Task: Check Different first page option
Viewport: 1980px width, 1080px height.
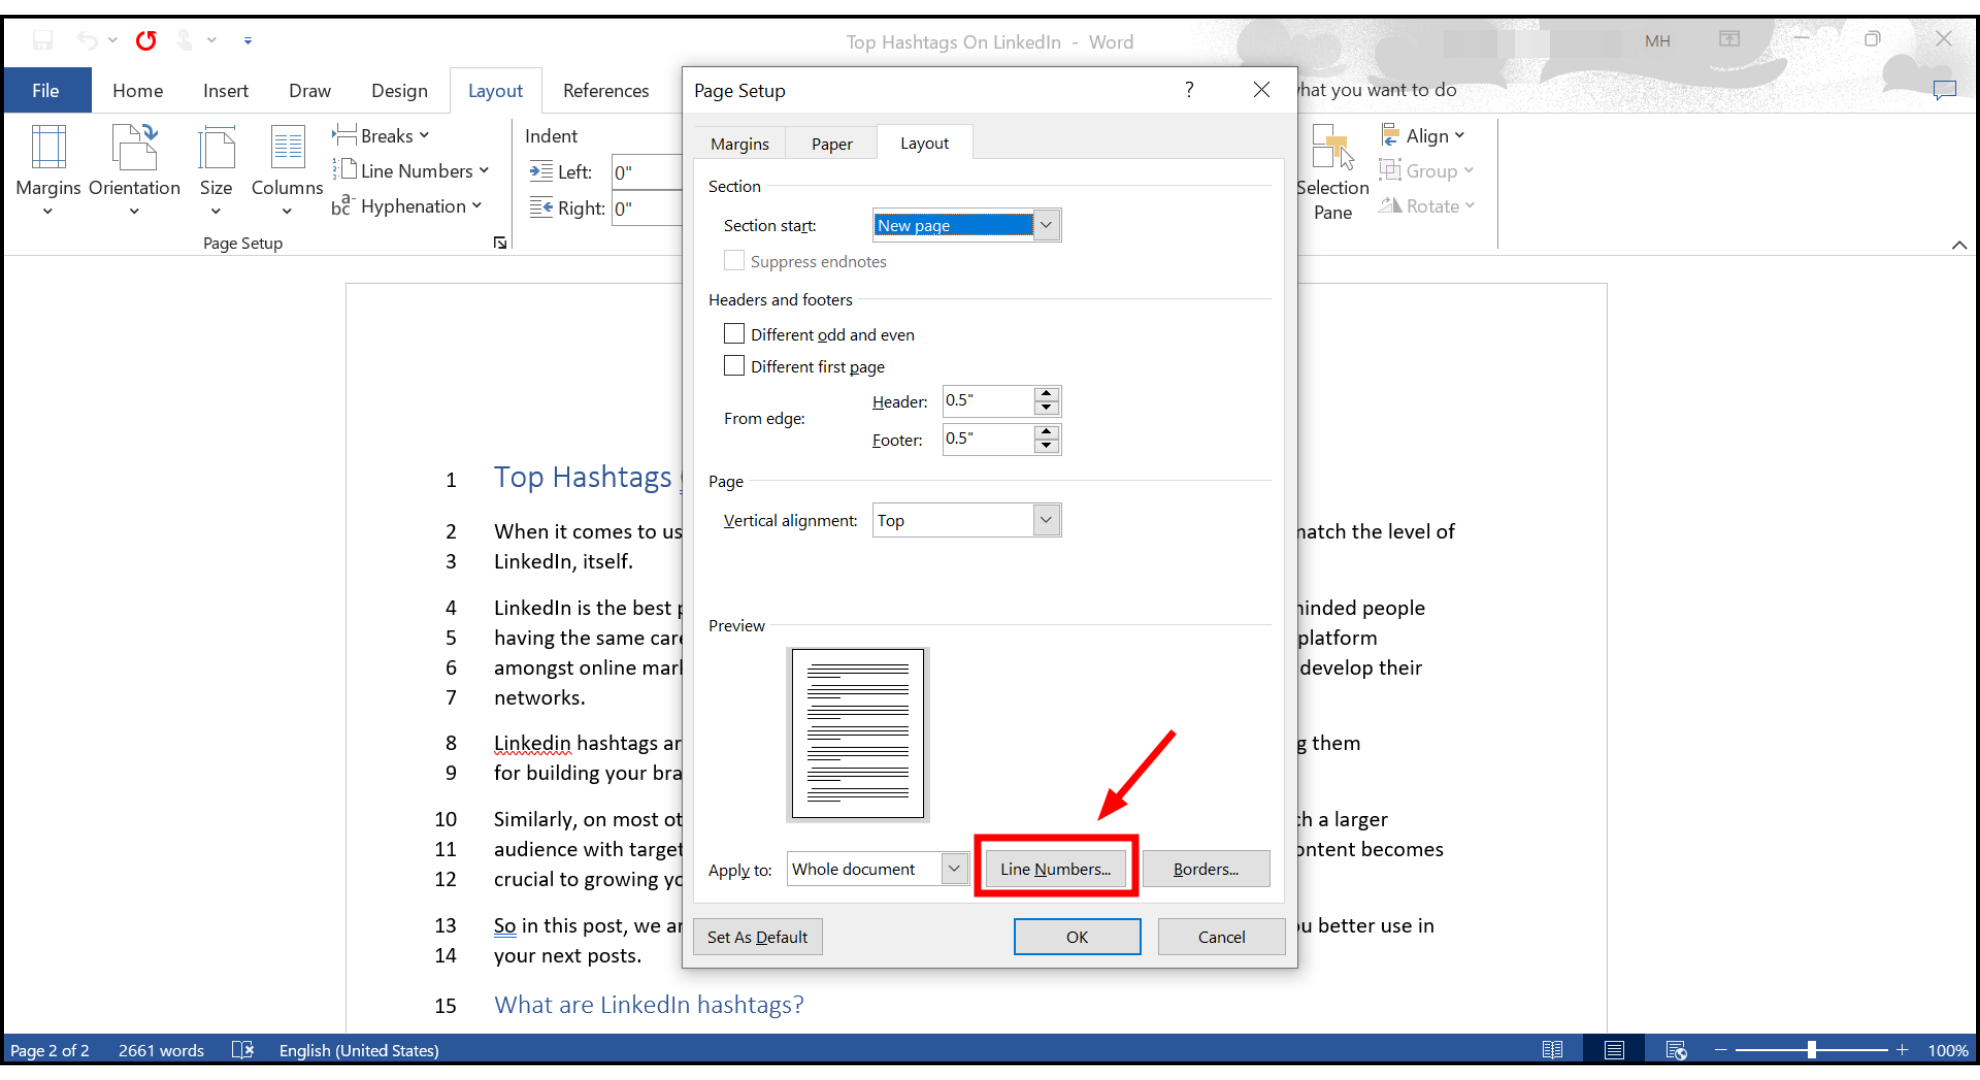Action: coord(734,366)
